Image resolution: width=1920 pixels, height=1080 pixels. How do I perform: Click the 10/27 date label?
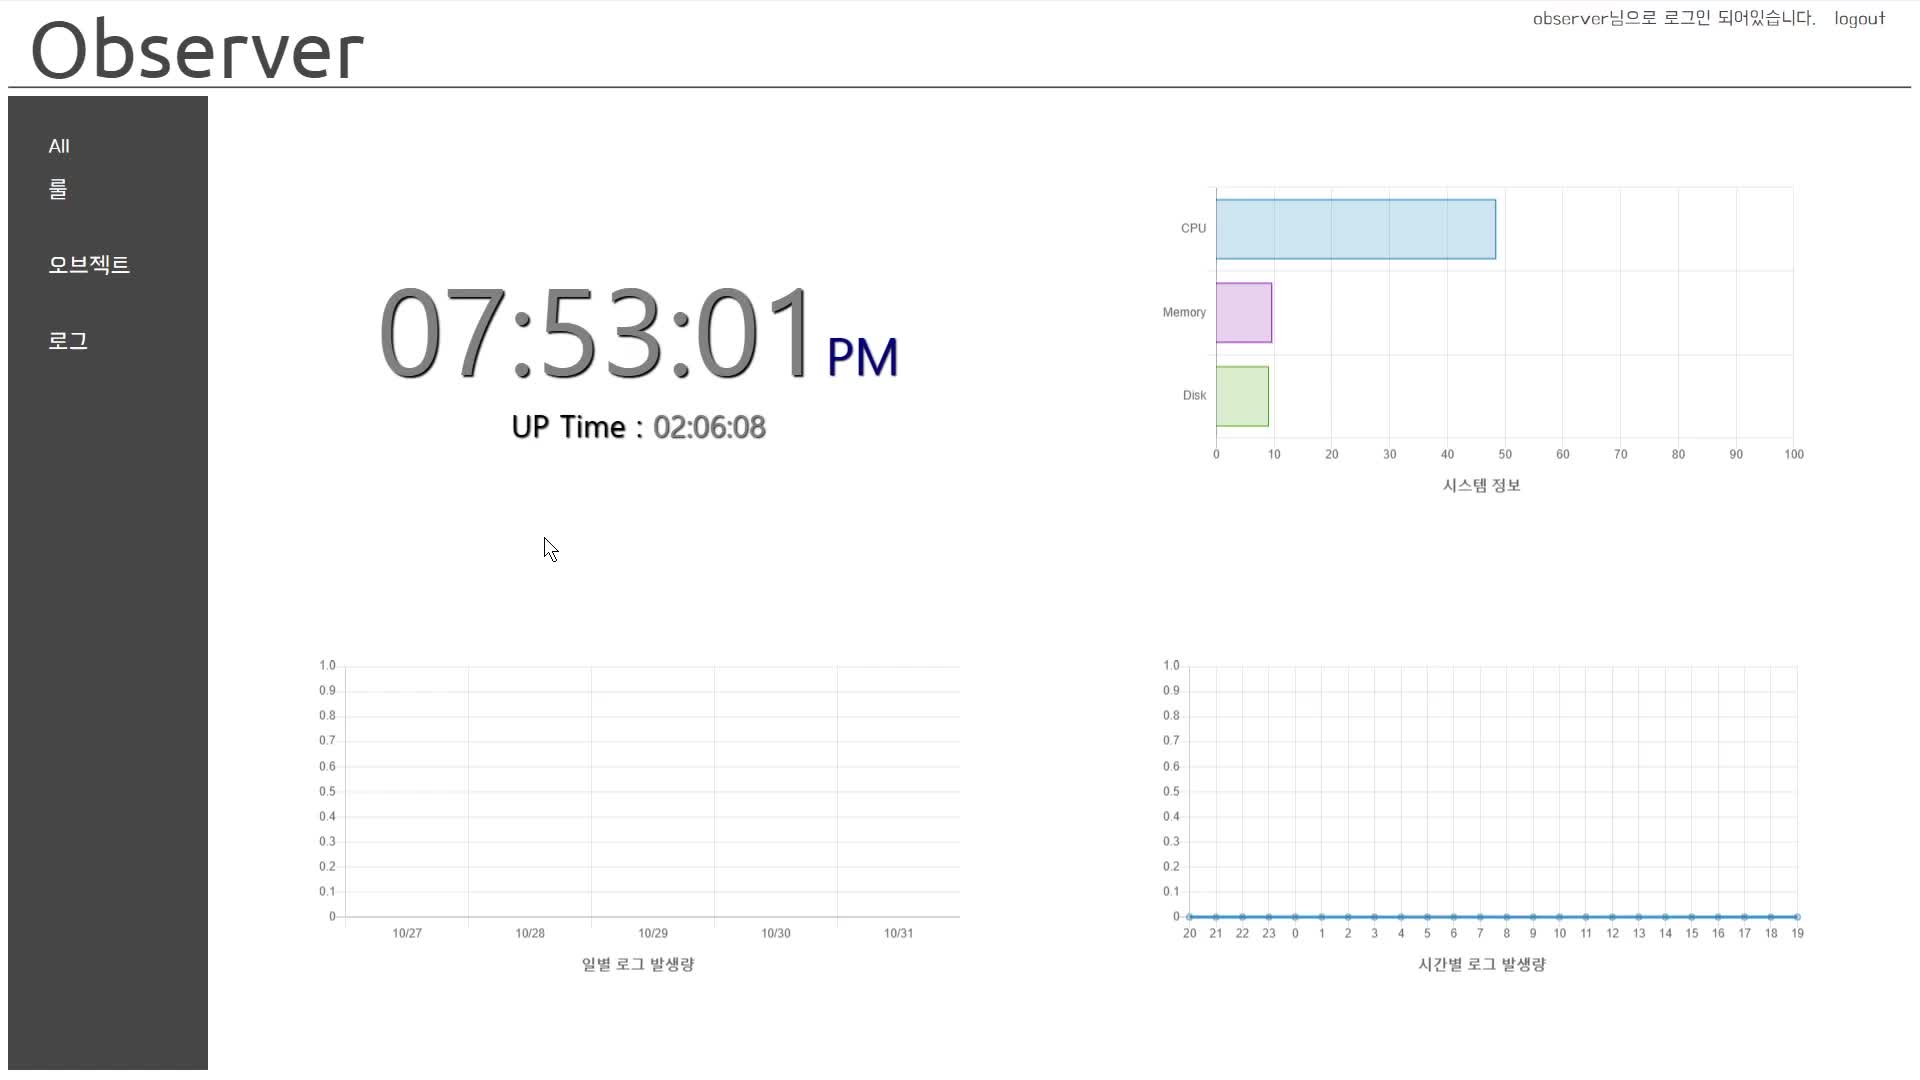(407, 933)
